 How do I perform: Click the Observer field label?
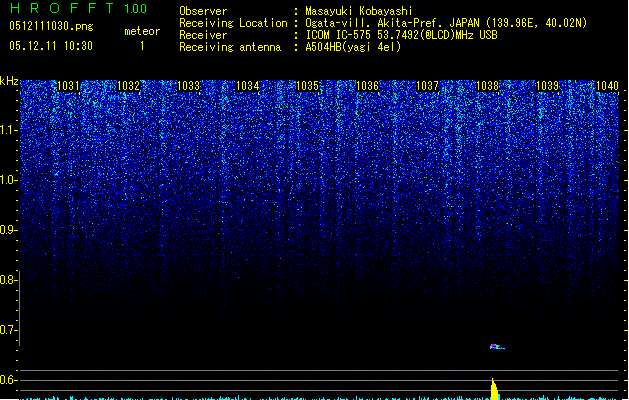[x=203, y=11]
